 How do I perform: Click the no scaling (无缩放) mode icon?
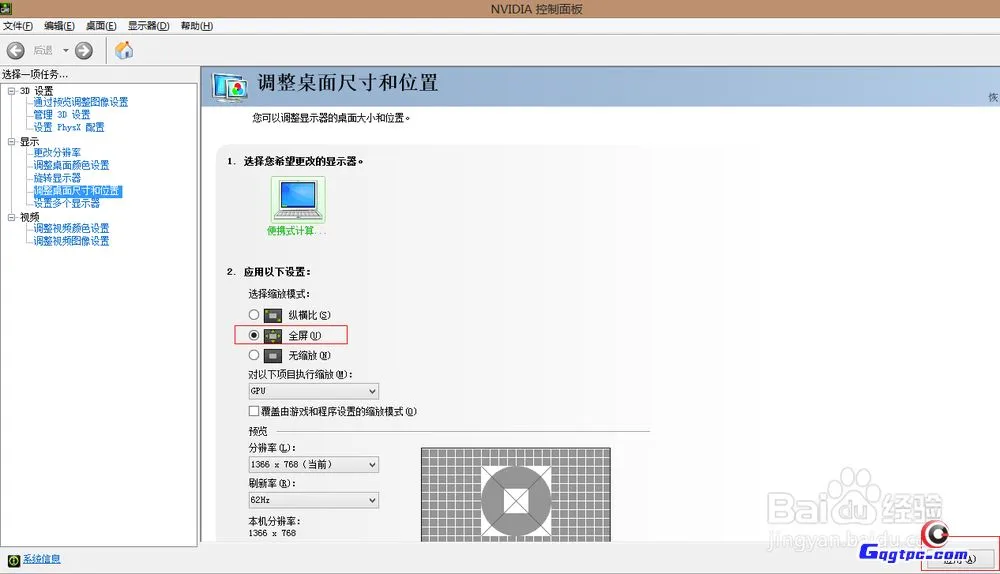(273, 355)
